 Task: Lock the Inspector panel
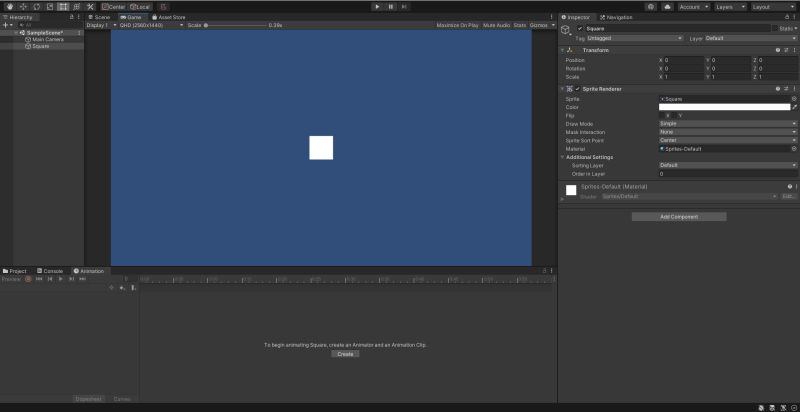(787, 17)
